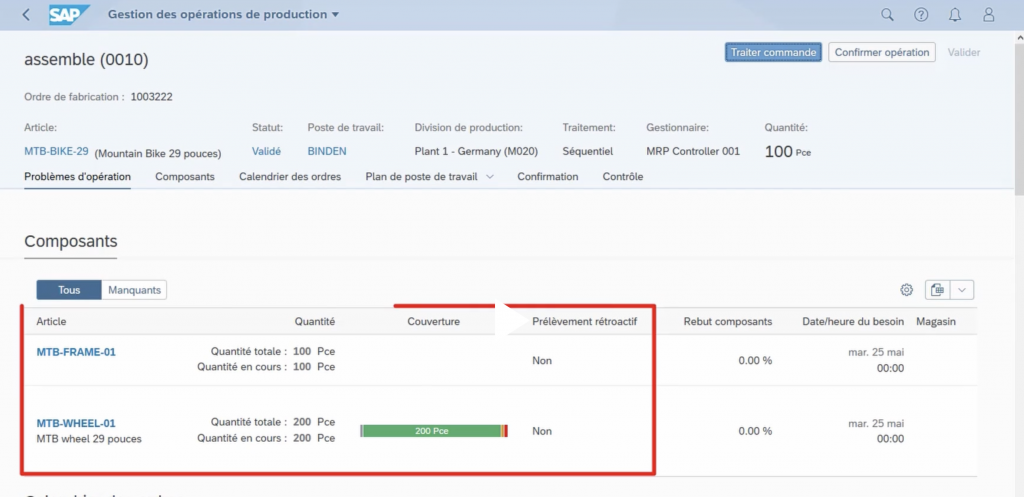Click the table export icon
This screenshot has width=1024, height=497.
(937, 290)
